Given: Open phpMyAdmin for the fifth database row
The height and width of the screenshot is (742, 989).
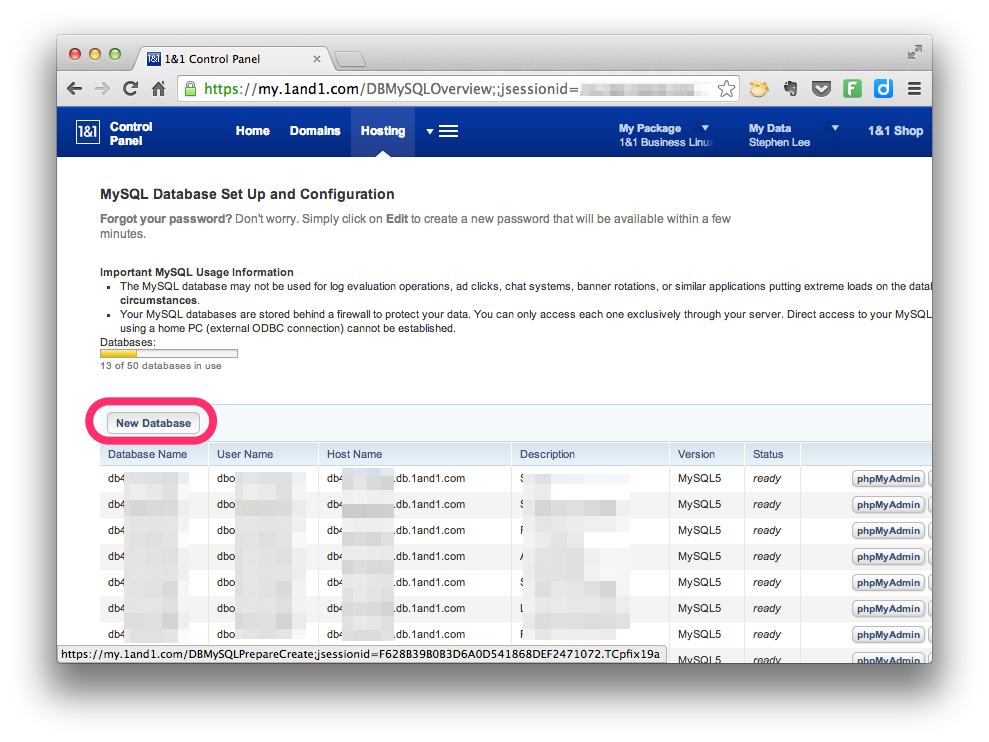Looking at the screenshot, I should pos(888,582).
